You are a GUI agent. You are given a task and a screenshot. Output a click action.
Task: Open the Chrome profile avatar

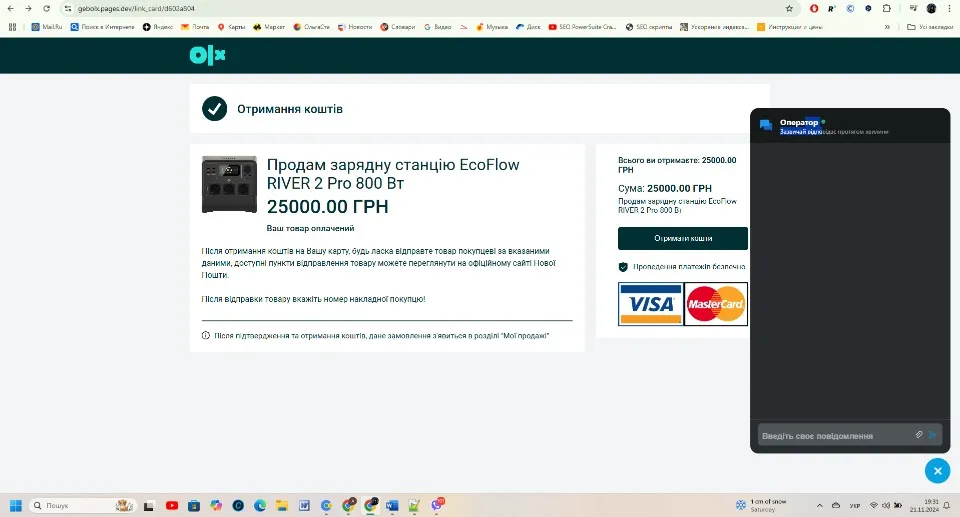click(x=931, y=9)
